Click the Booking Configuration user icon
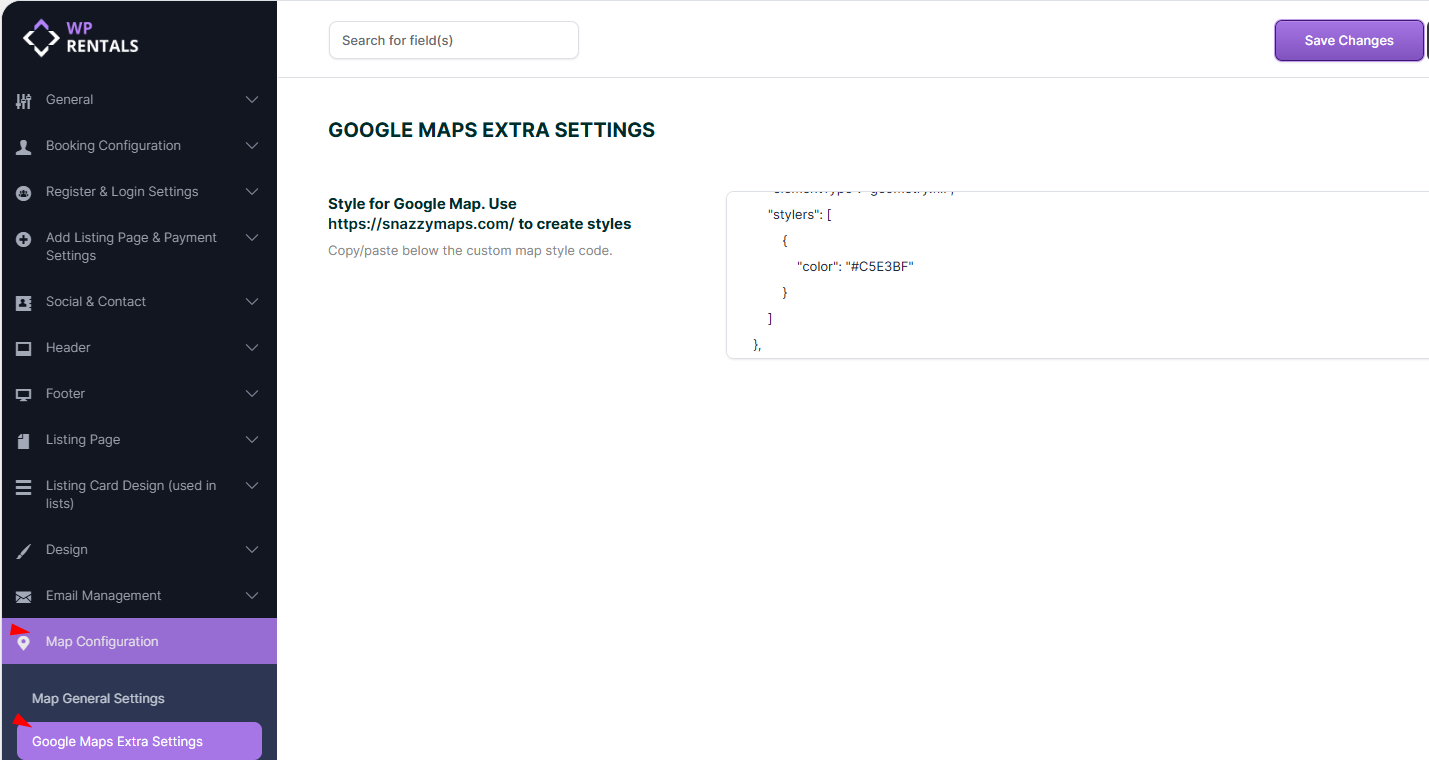1429x760 pixels. 24,146
